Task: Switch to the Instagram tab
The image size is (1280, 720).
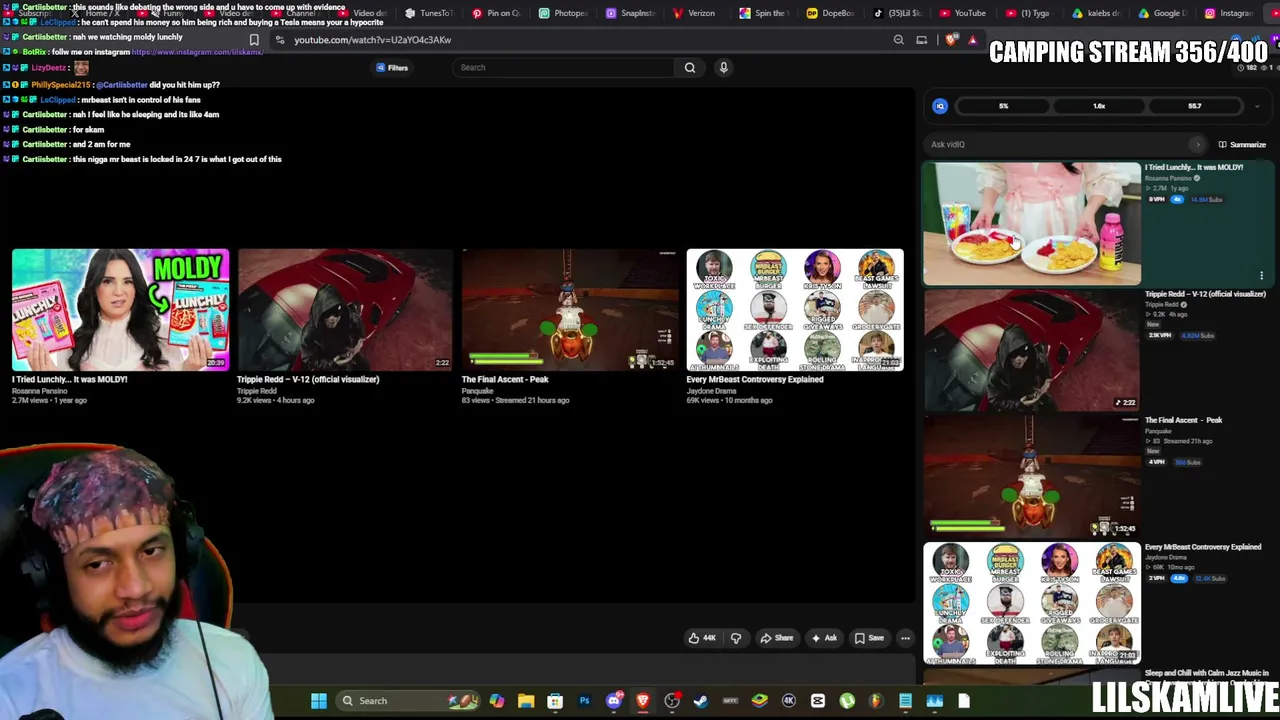Action: coord(1230,13)
